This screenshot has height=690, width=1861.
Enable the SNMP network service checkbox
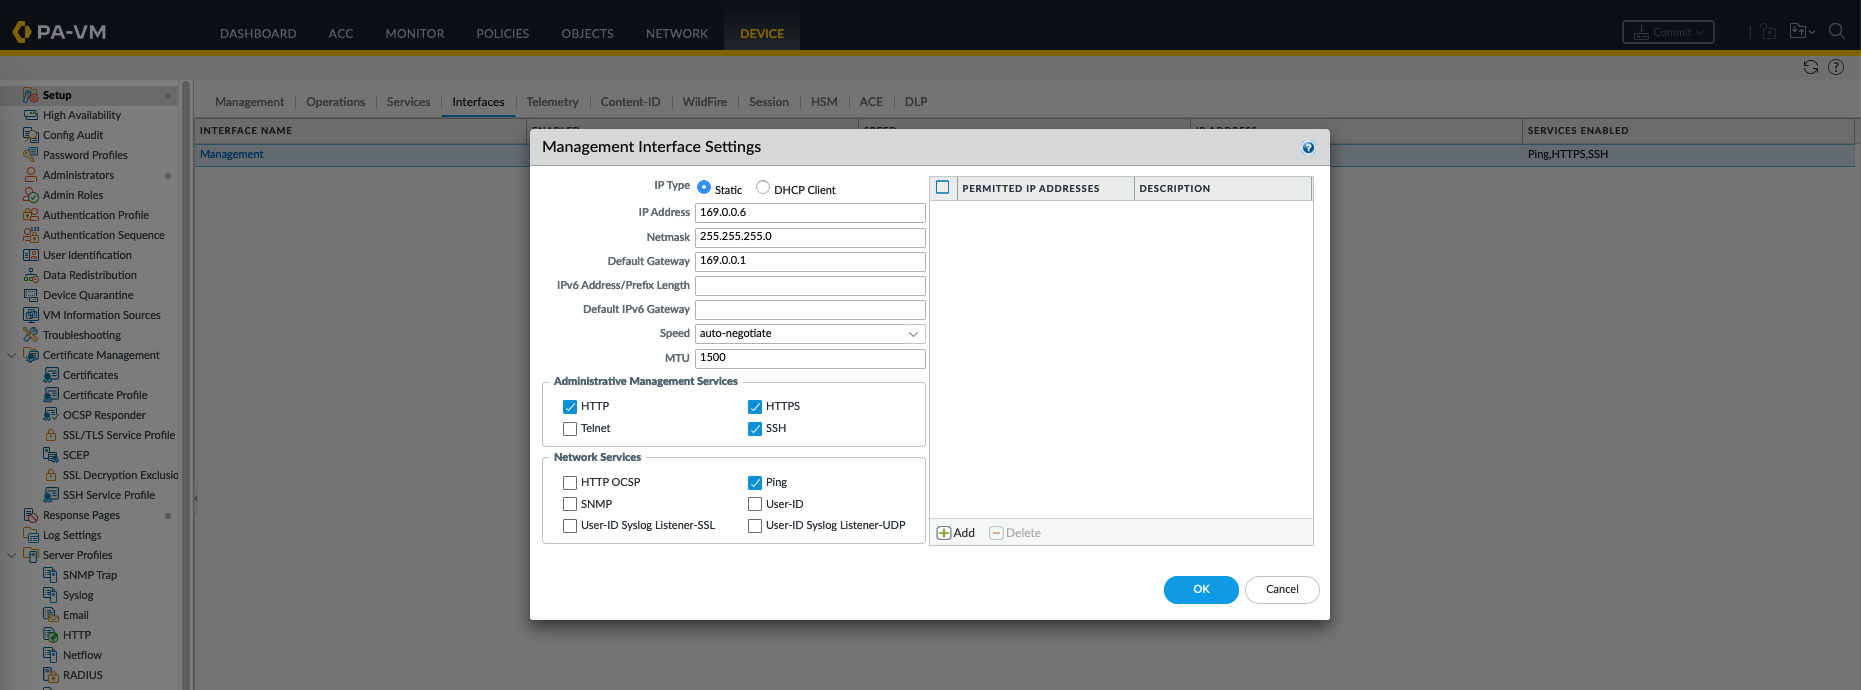pyautogui.click(x=570, y=505)
